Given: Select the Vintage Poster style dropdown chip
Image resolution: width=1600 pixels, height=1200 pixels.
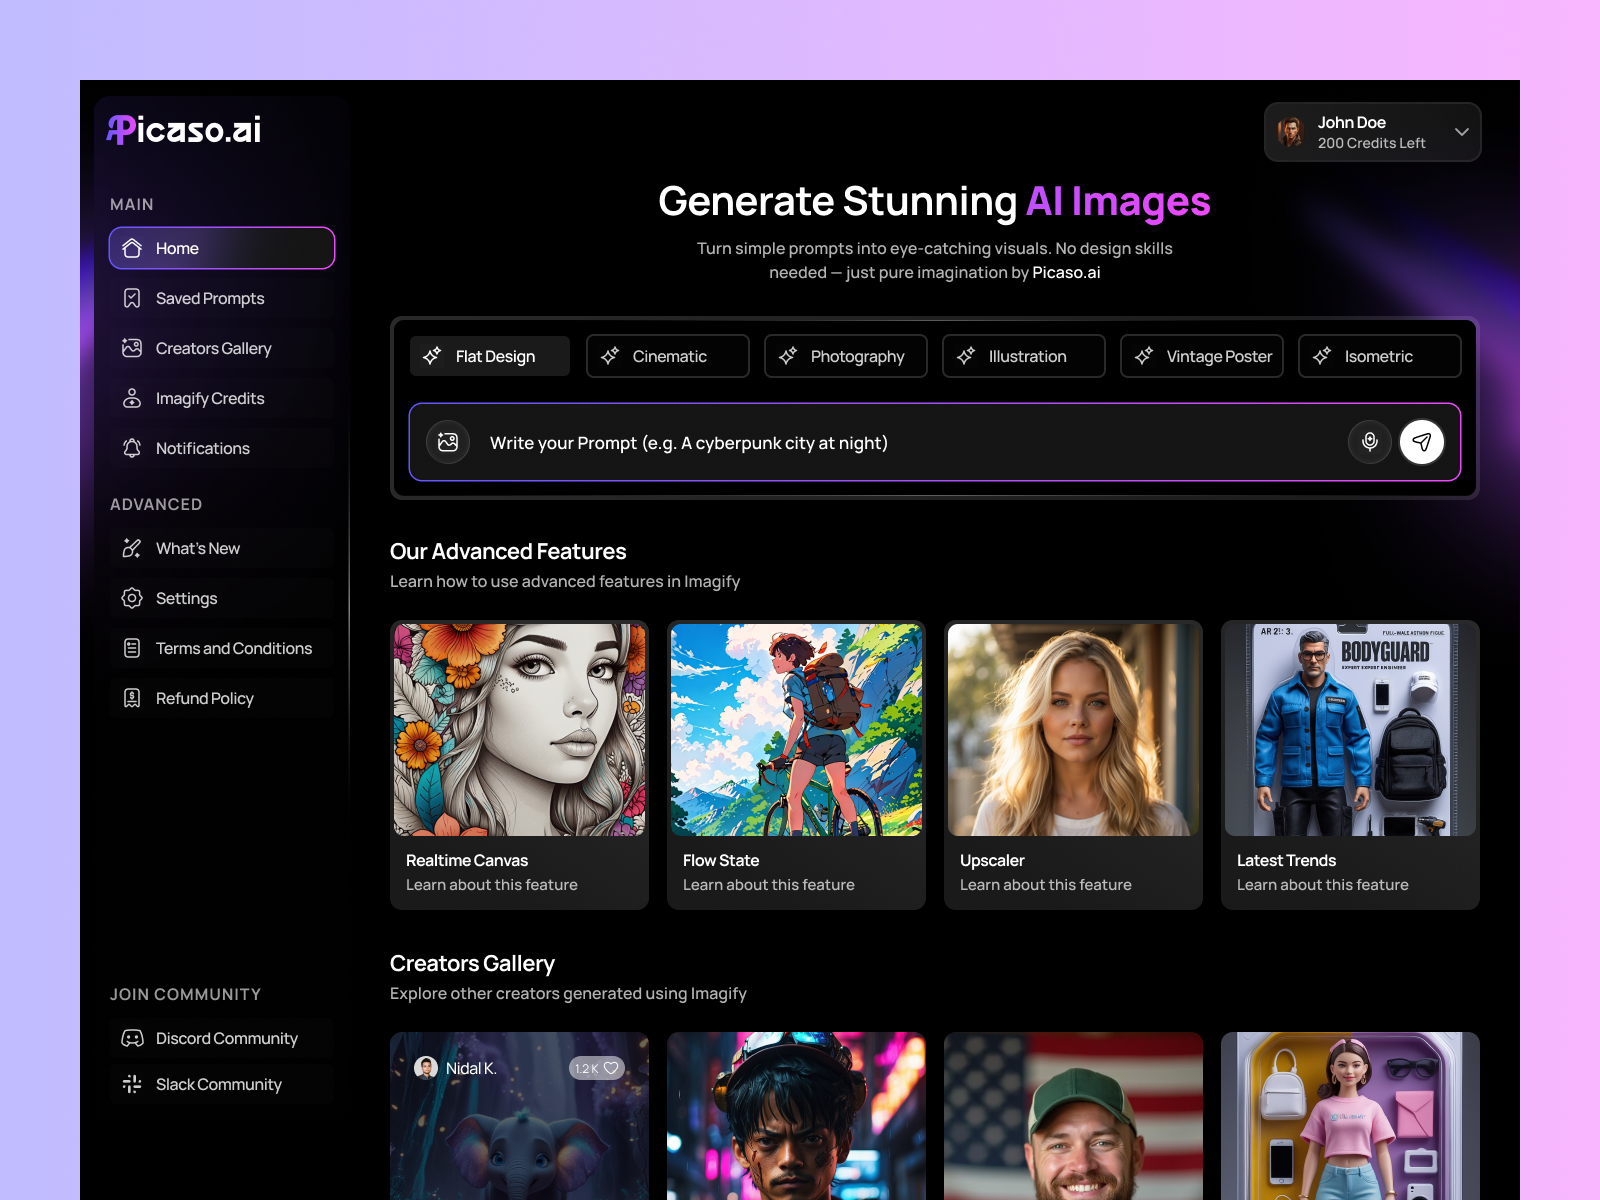Looking at the screenshot, I should [1201, 356].
